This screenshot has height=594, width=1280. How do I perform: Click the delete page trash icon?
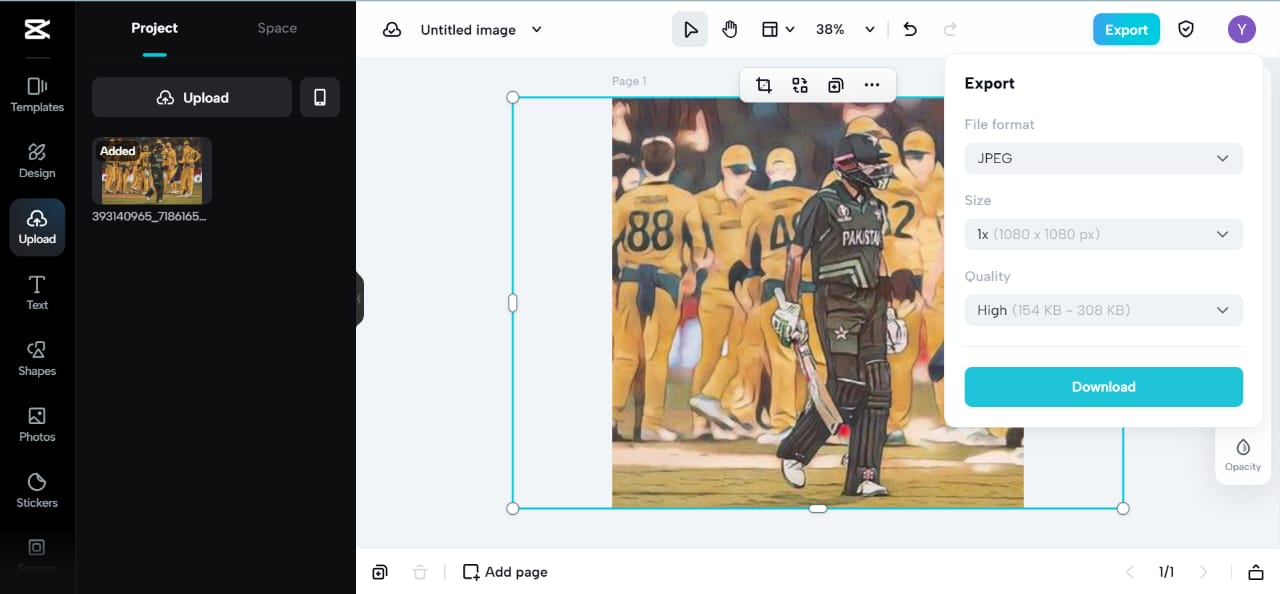tap(420, 572)
